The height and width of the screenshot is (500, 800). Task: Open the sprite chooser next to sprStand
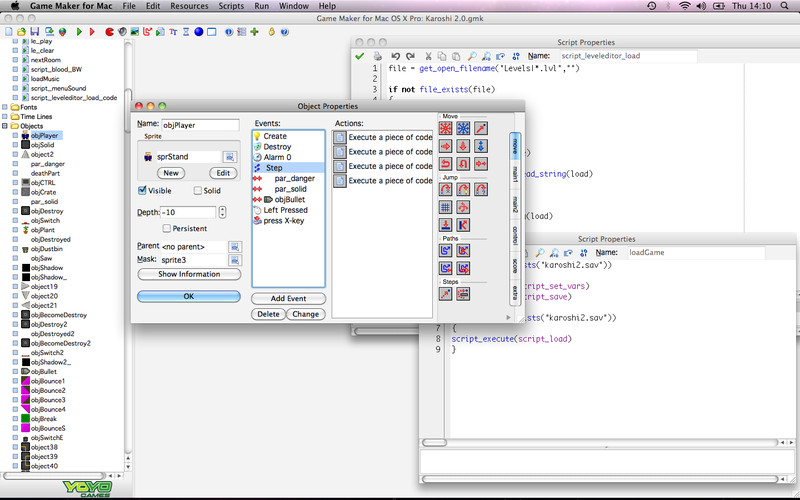click(230, 157)
